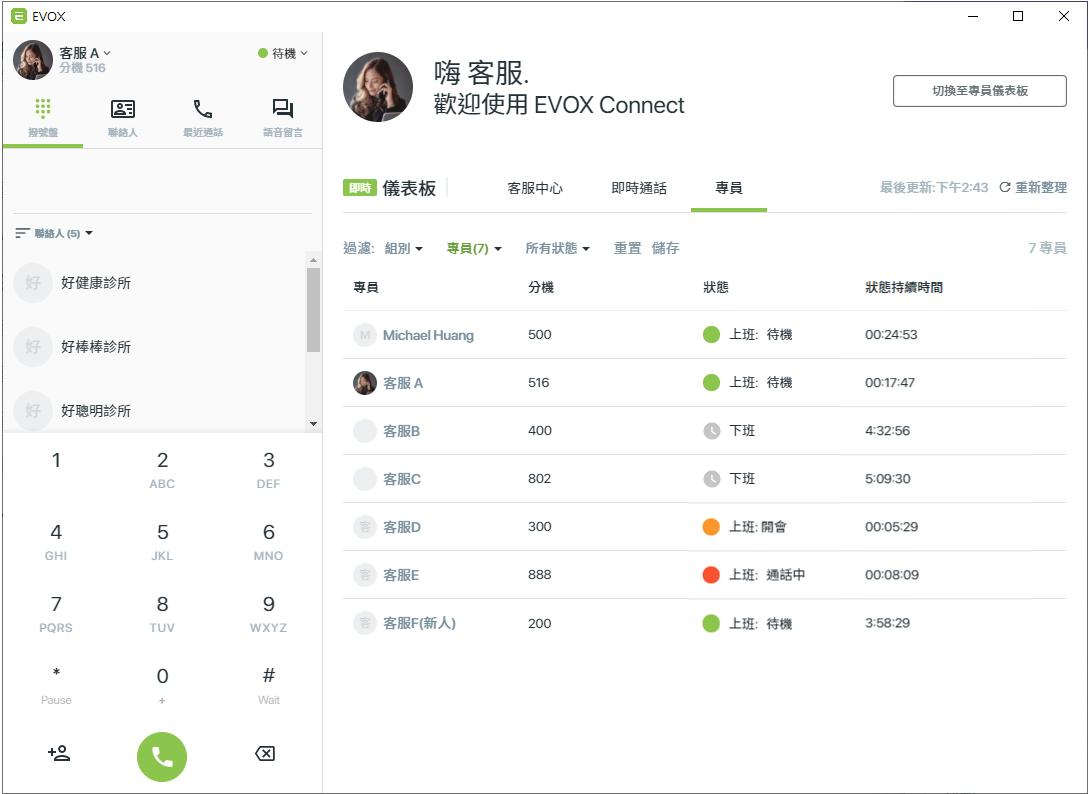Viewport: 1090px width, 794px height.
Task: Click 客服 A avatar in agent table
Action: coord(365,383)
